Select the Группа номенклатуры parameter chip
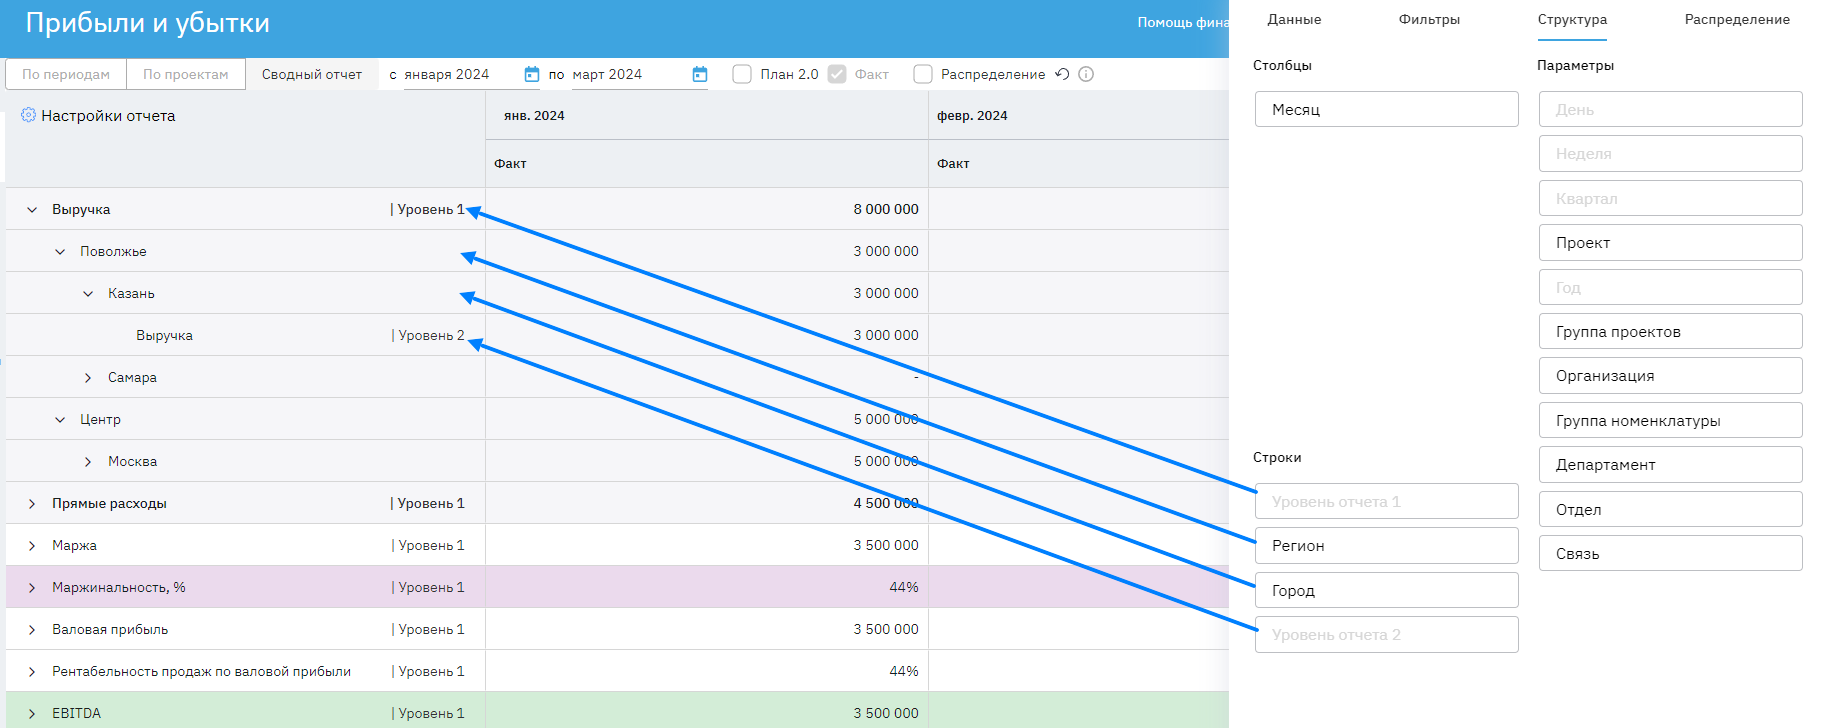This screenshot has width=1828, height=728. tap(1670, 420)
